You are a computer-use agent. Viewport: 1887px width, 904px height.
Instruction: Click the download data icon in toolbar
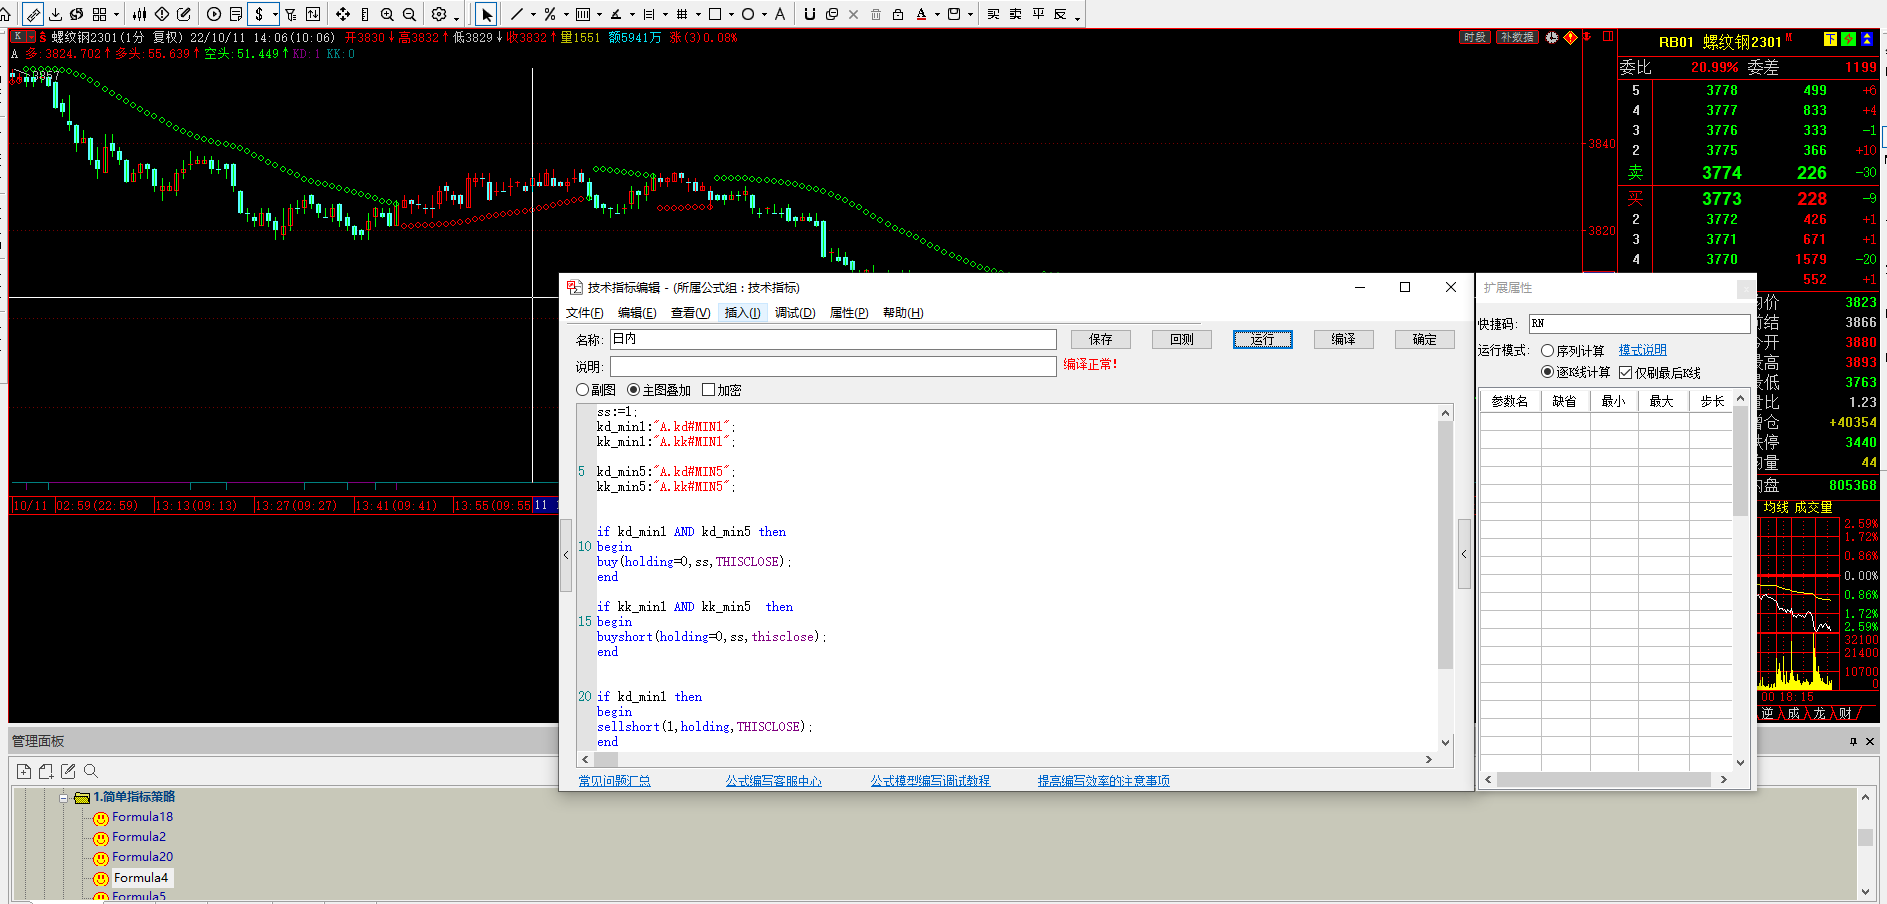click(x=55, y=14)
